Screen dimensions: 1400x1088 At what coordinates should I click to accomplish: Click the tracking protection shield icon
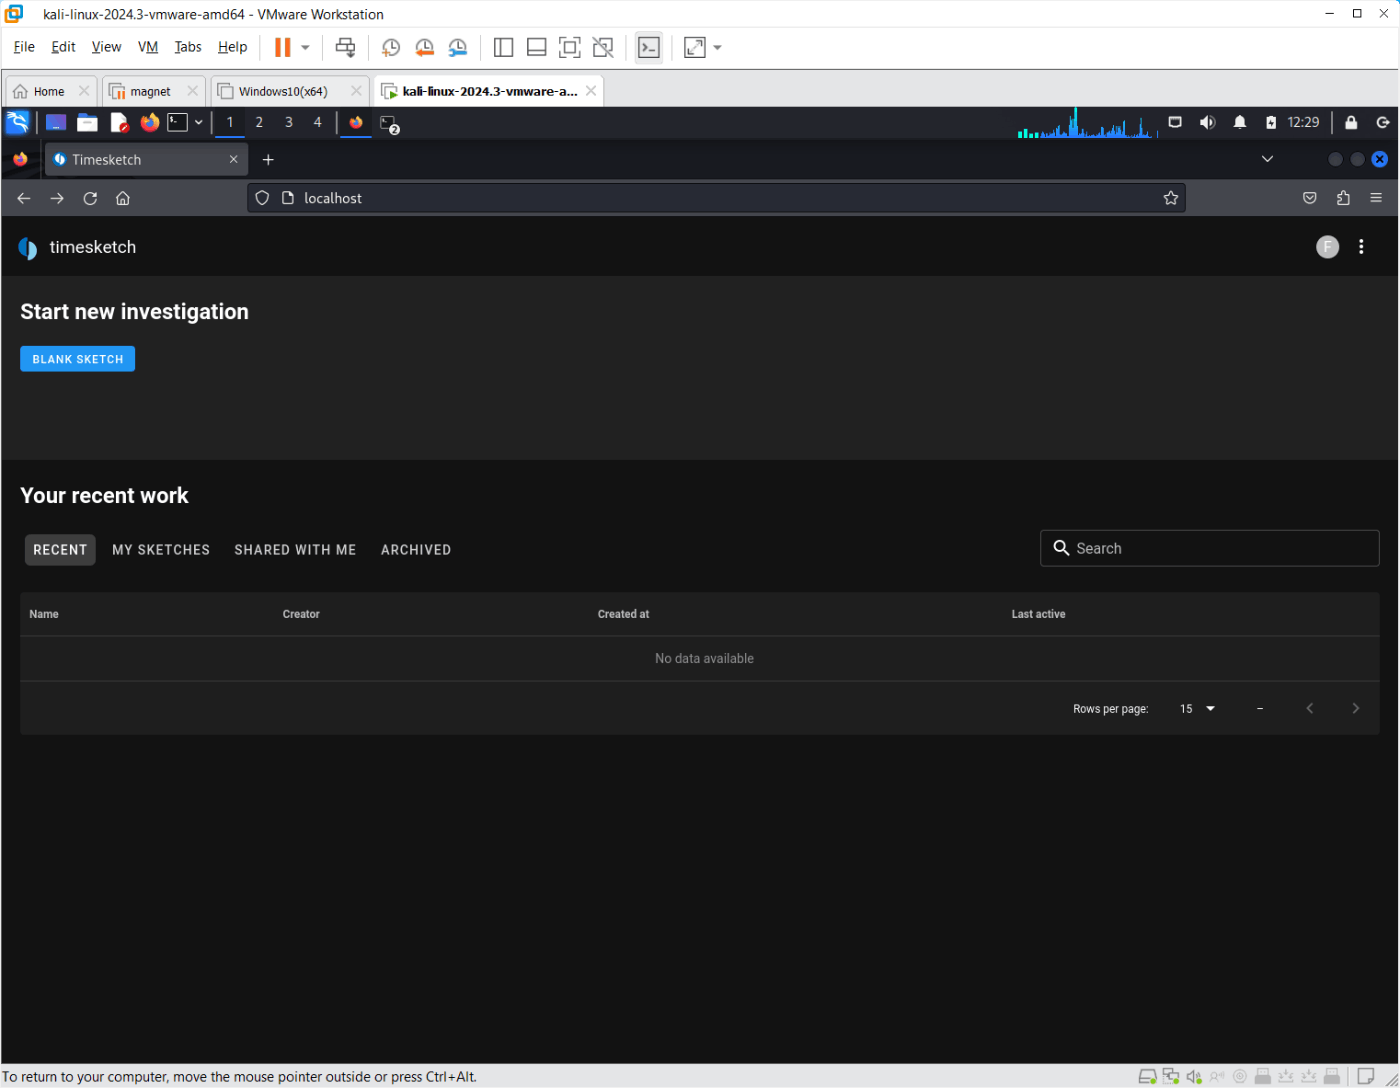coord(262,198)
